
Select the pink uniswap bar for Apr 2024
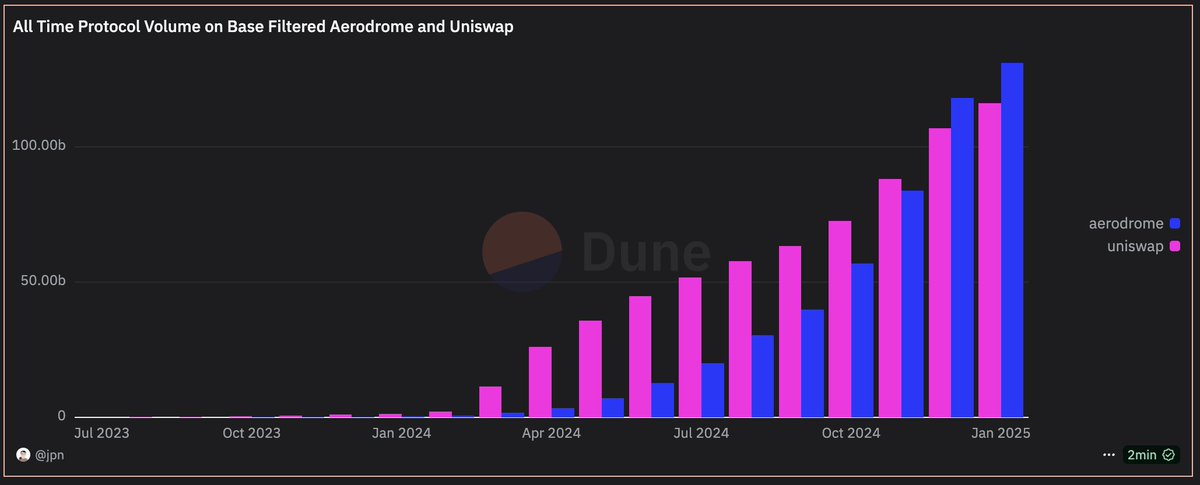pyautogui.click(x=540, y=382)
